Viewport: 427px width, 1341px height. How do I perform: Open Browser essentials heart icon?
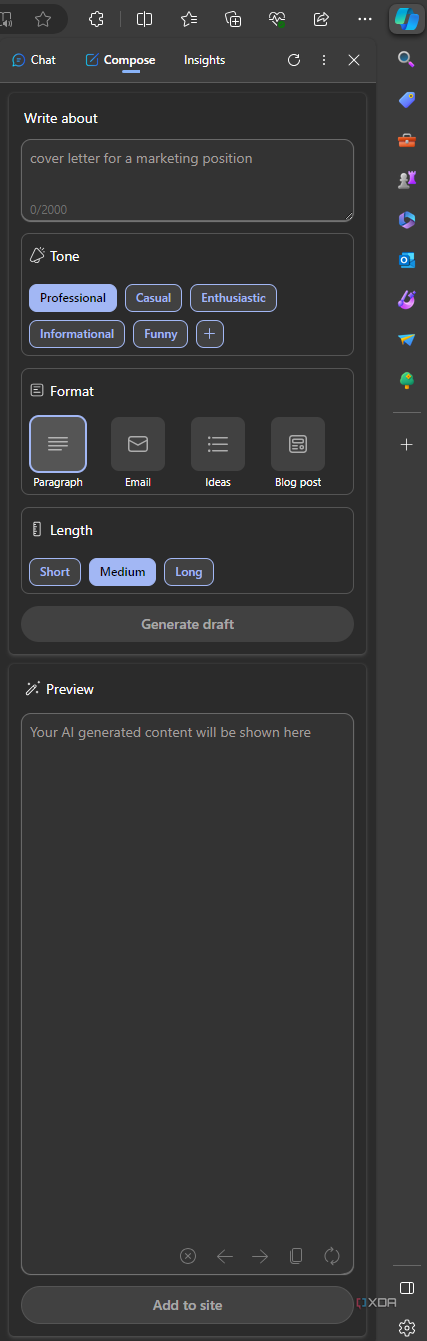(277, 19)
